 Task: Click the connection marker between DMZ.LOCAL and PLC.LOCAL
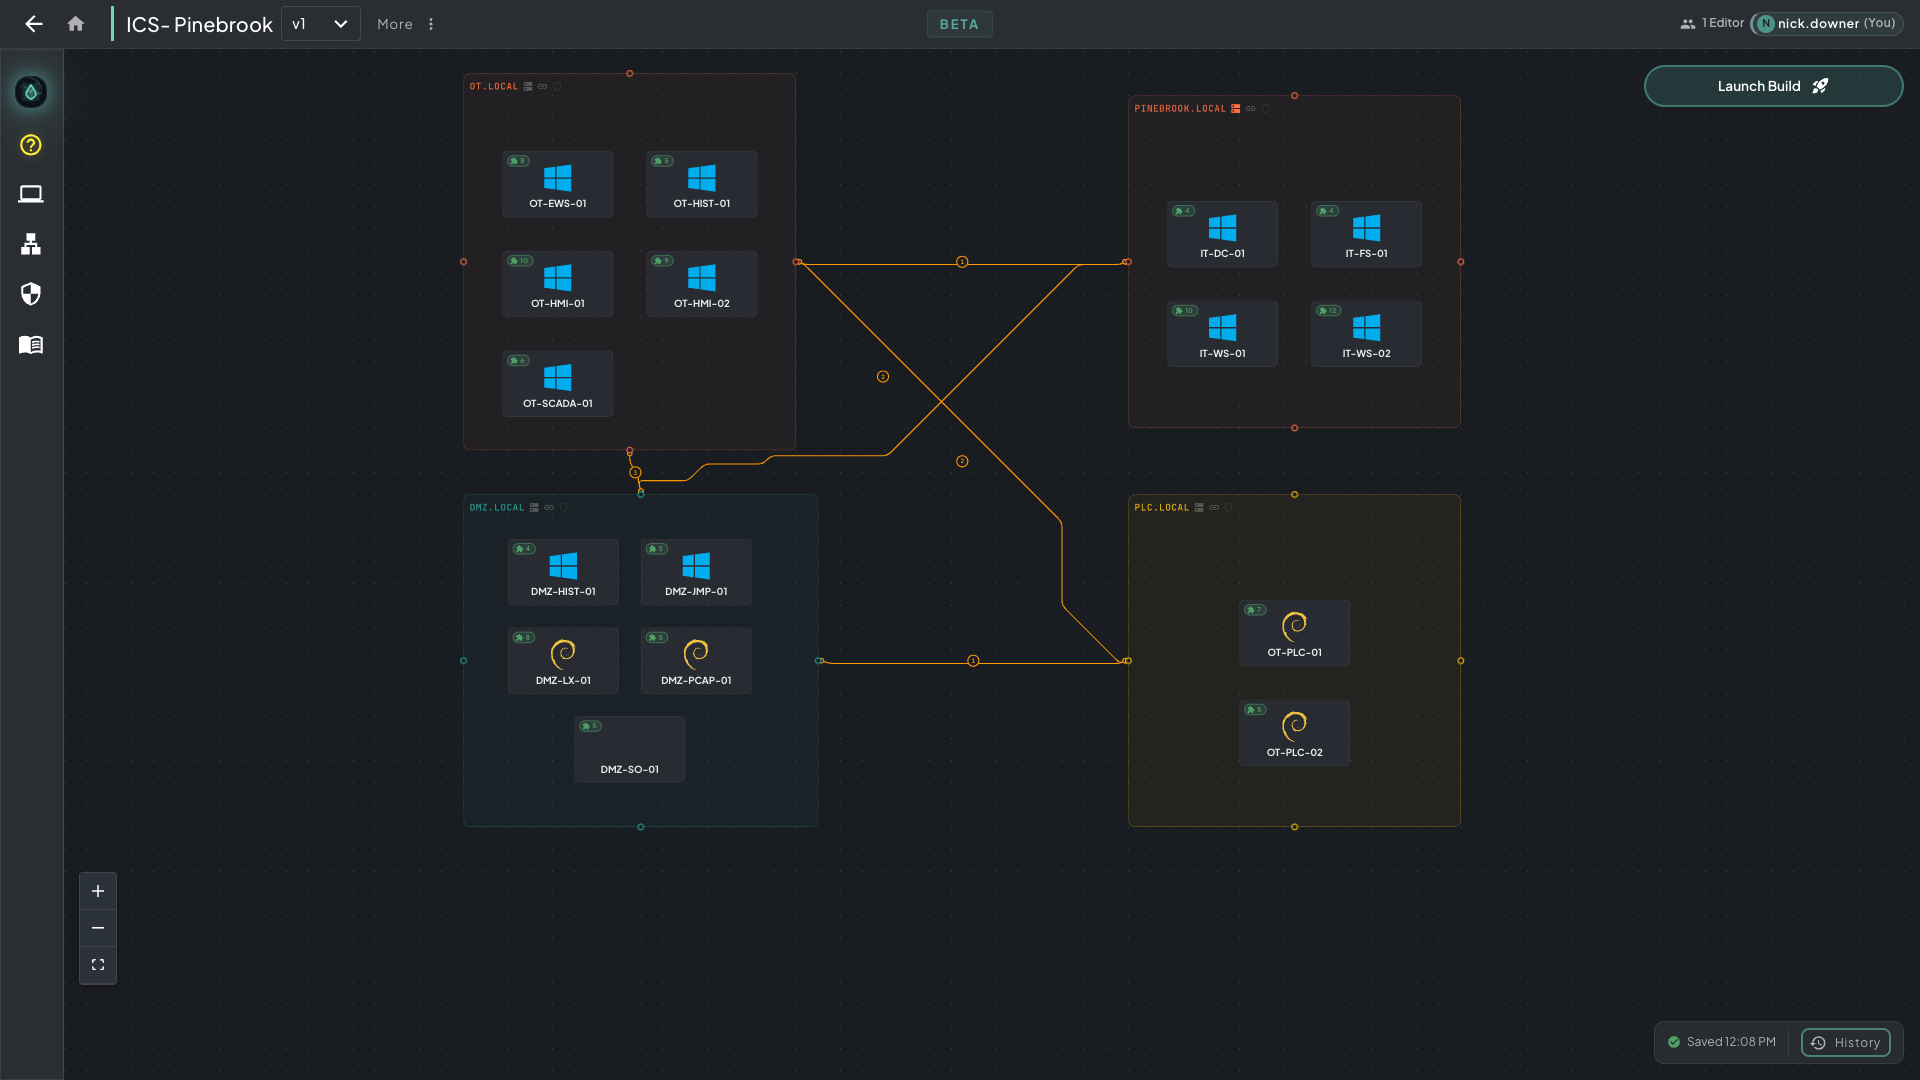coord(973,661)
